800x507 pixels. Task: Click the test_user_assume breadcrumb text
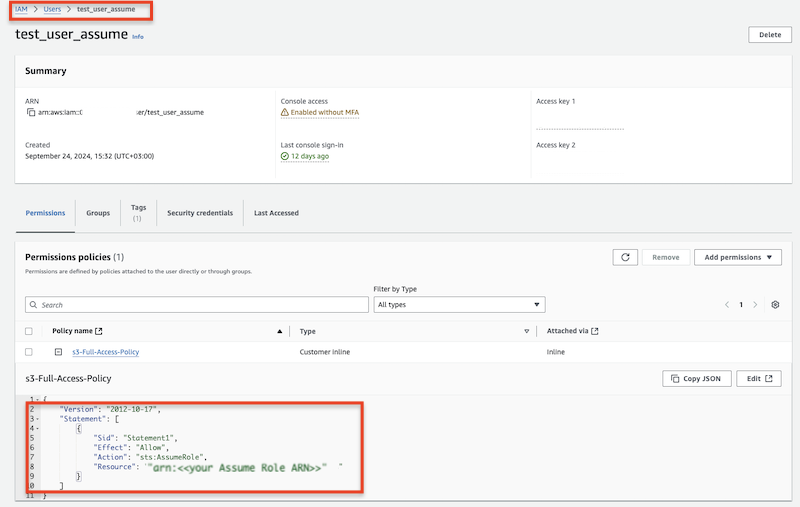[x=106, y=9]
